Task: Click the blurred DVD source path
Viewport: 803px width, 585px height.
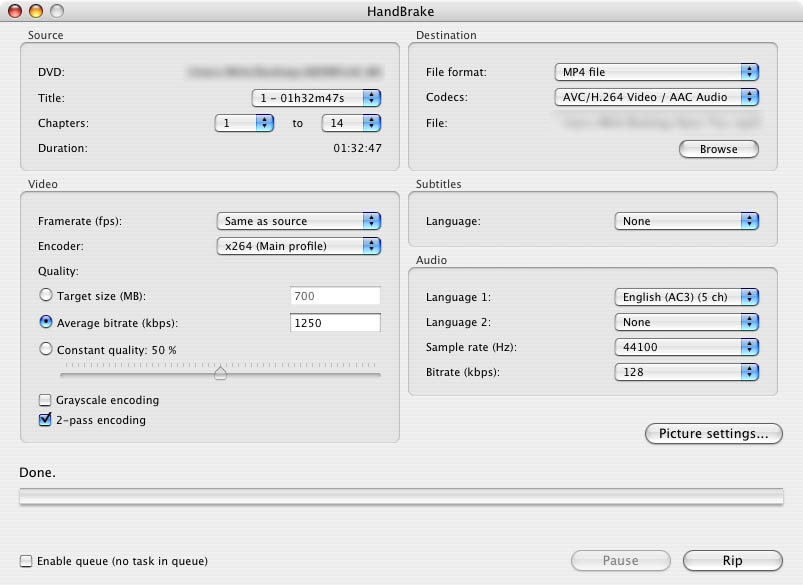Action: (285, 72)
